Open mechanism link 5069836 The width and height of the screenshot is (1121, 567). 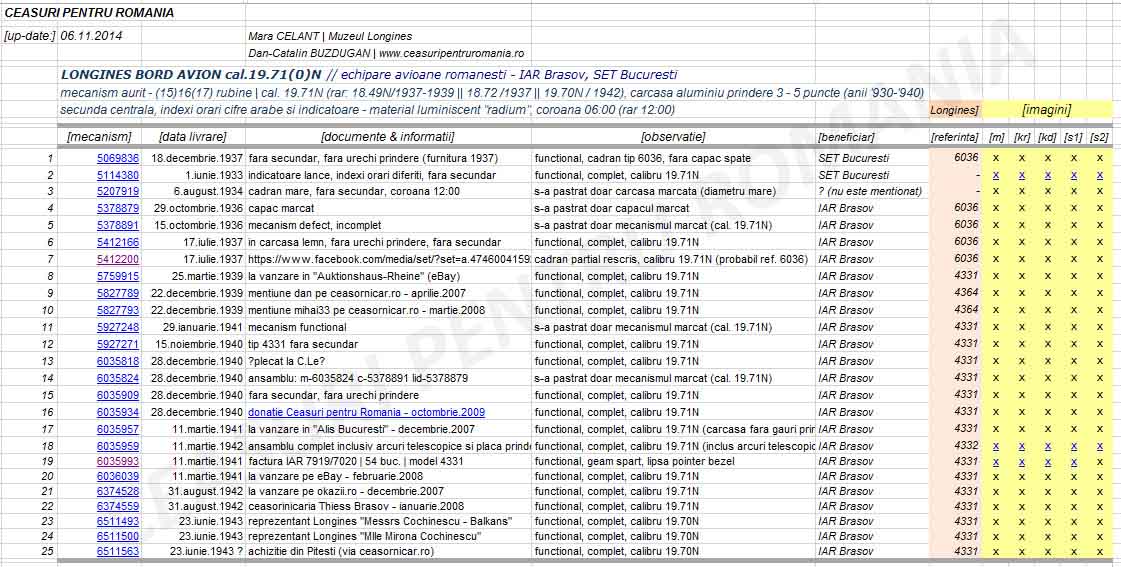point(118,158)
